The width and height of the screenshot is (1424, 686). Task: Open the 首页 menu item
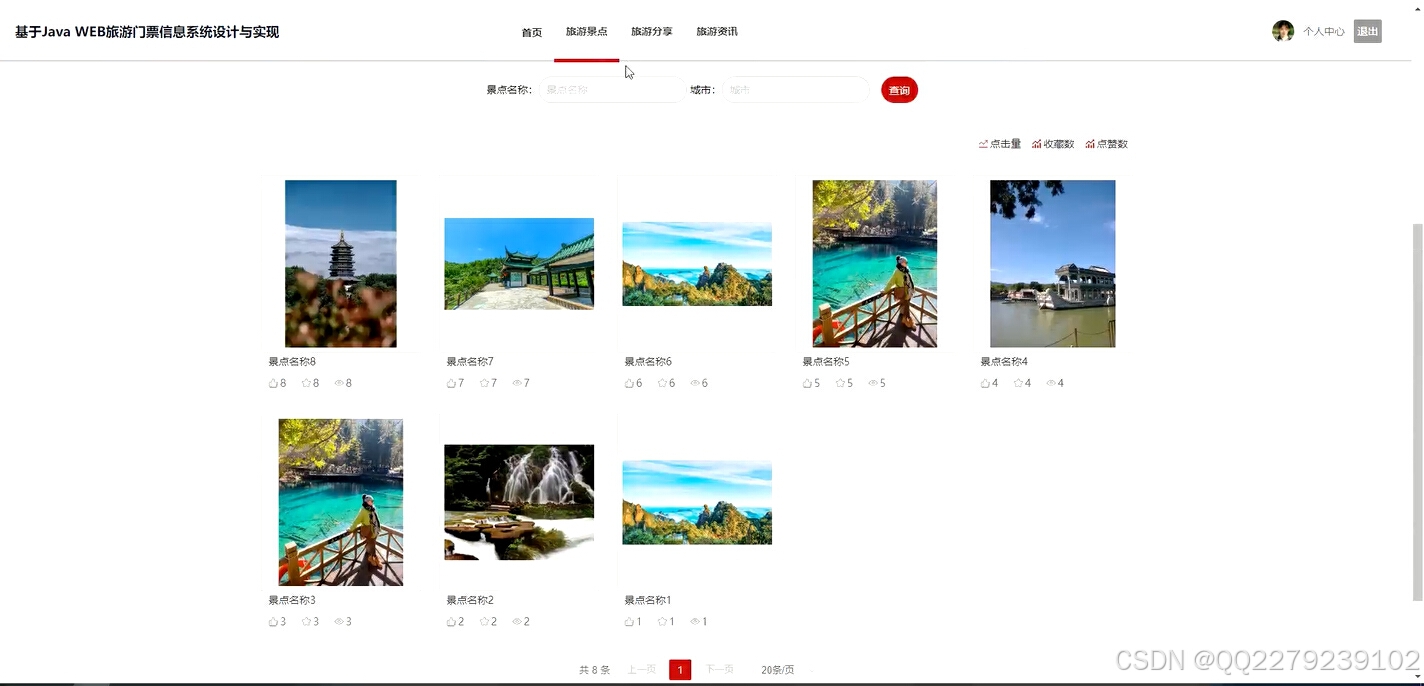[531, 31]
